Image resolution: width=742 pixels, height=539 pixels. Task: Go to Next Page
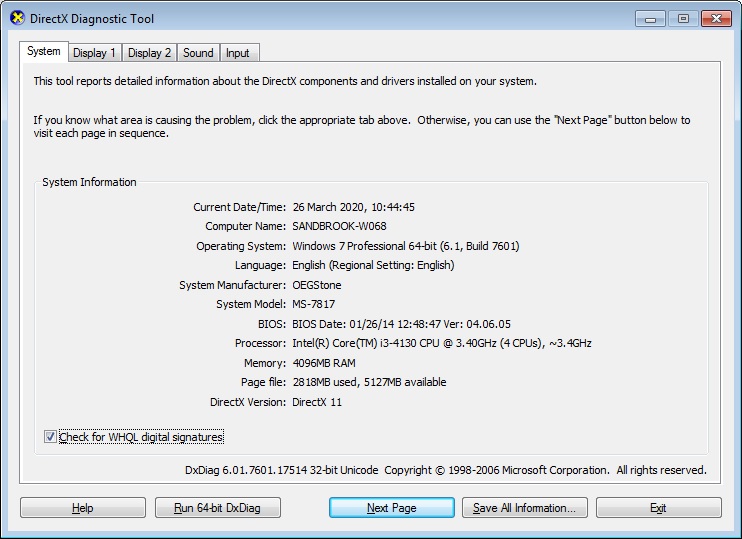391,508
